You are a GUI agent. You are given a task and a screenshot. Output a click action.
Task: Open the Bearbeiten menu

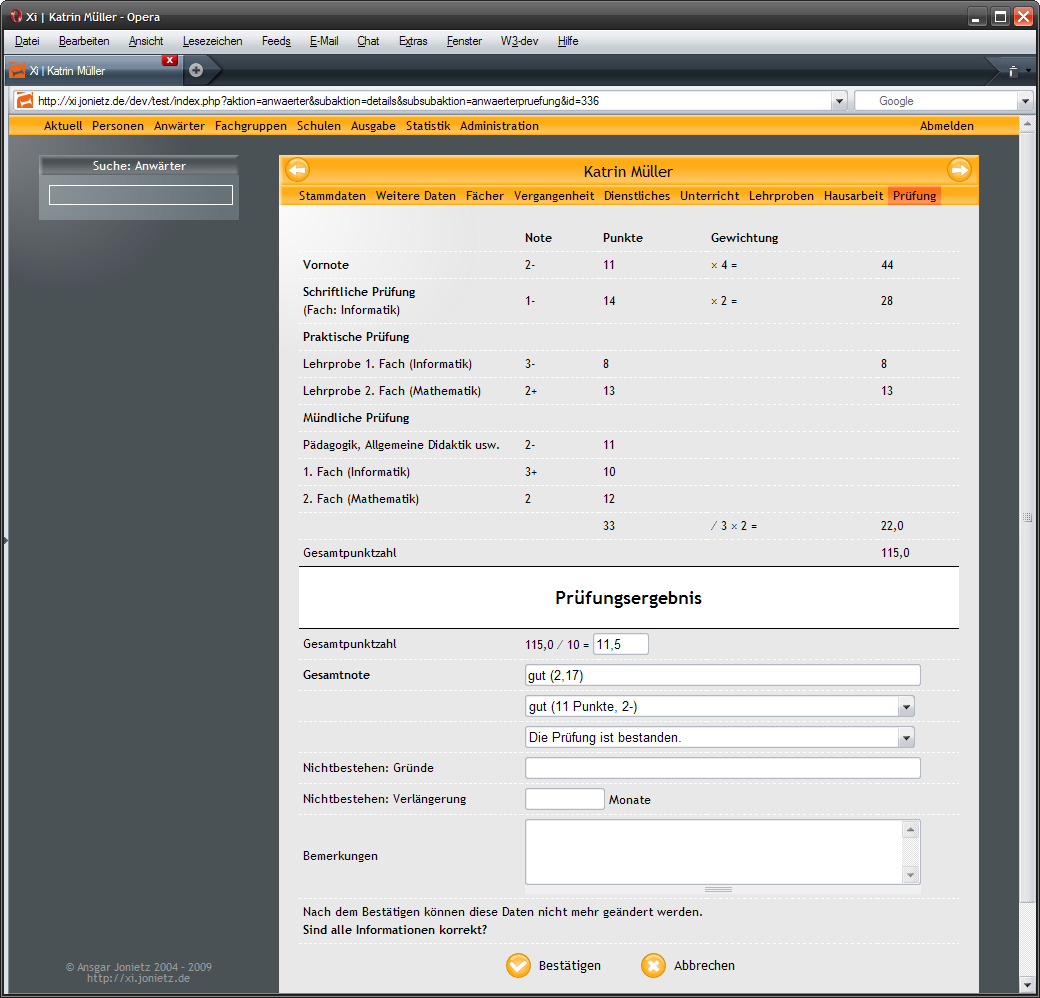(x=84, y=41)
